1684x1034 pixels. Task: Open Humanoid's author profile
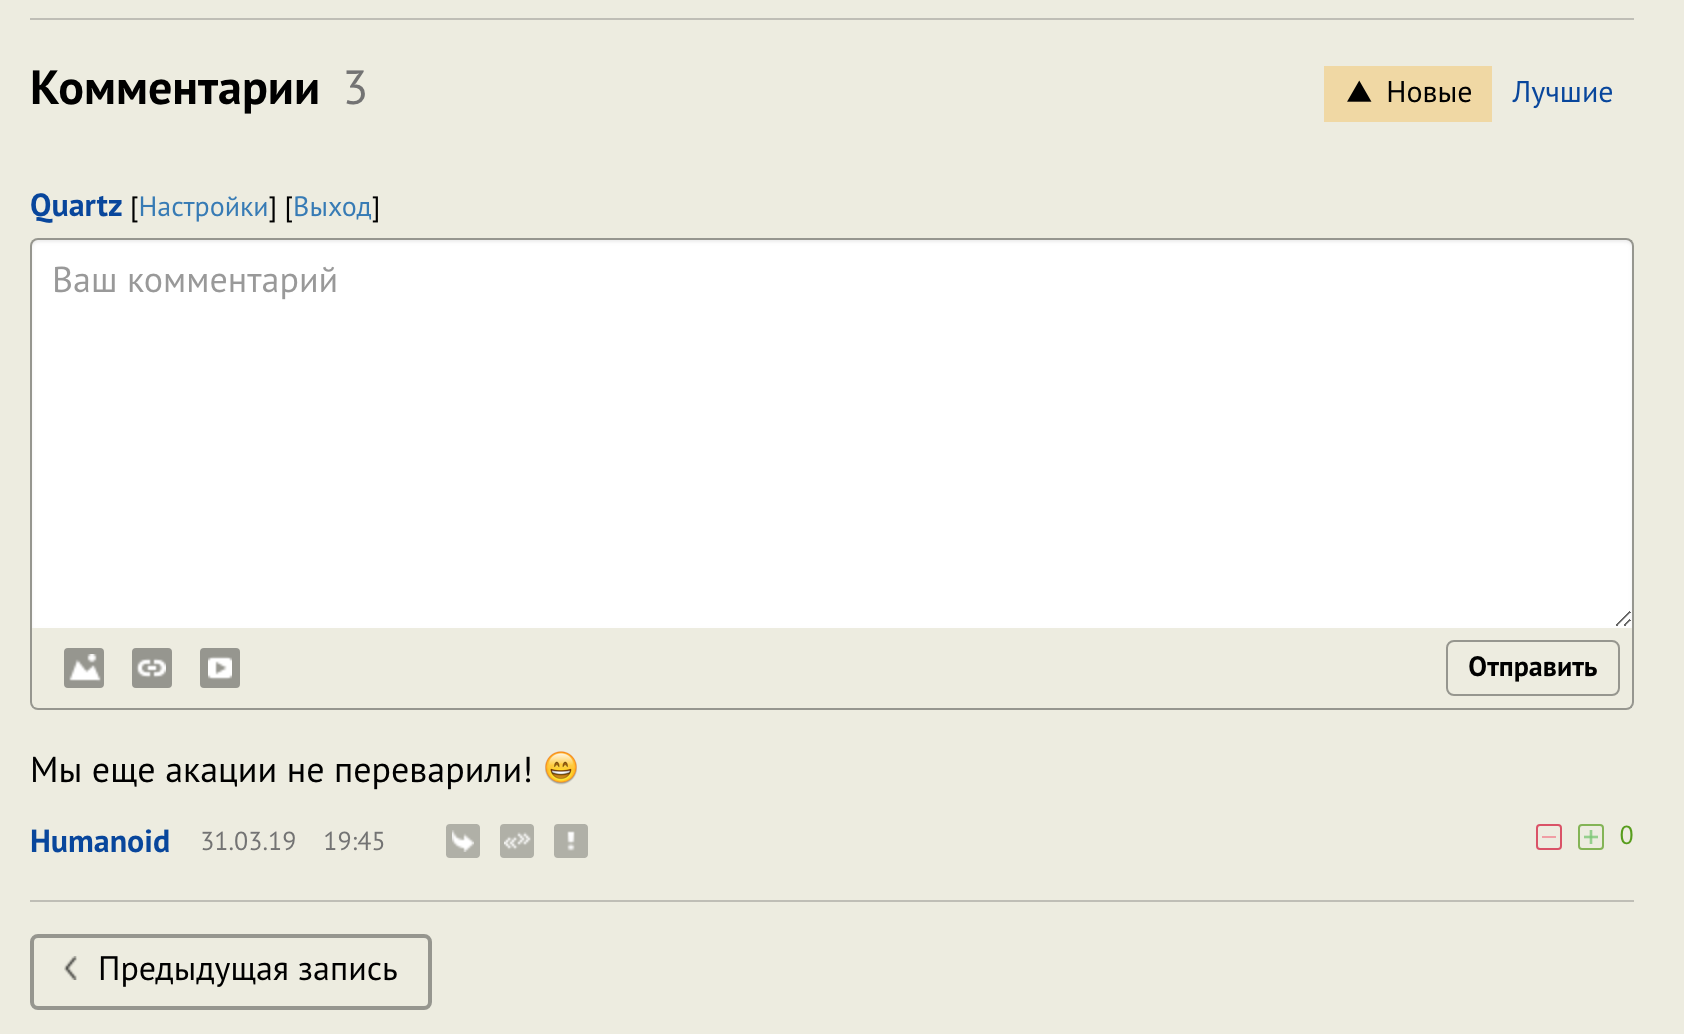pyautogui.click(x=100, y=841)
